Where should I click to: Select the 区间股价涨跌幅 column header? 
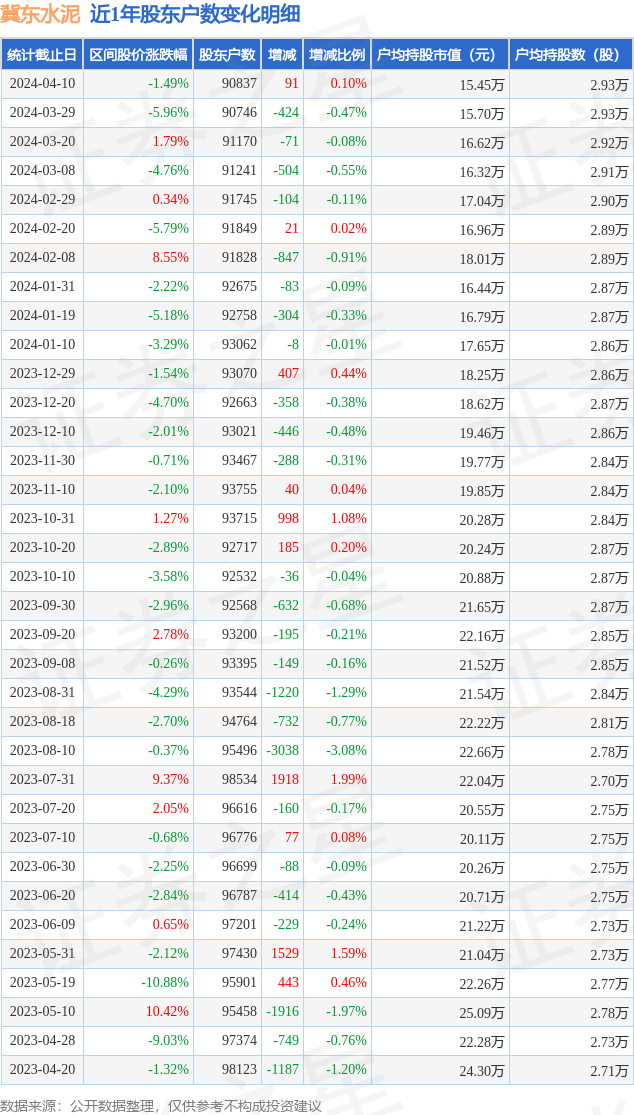(x=138, y=55)
